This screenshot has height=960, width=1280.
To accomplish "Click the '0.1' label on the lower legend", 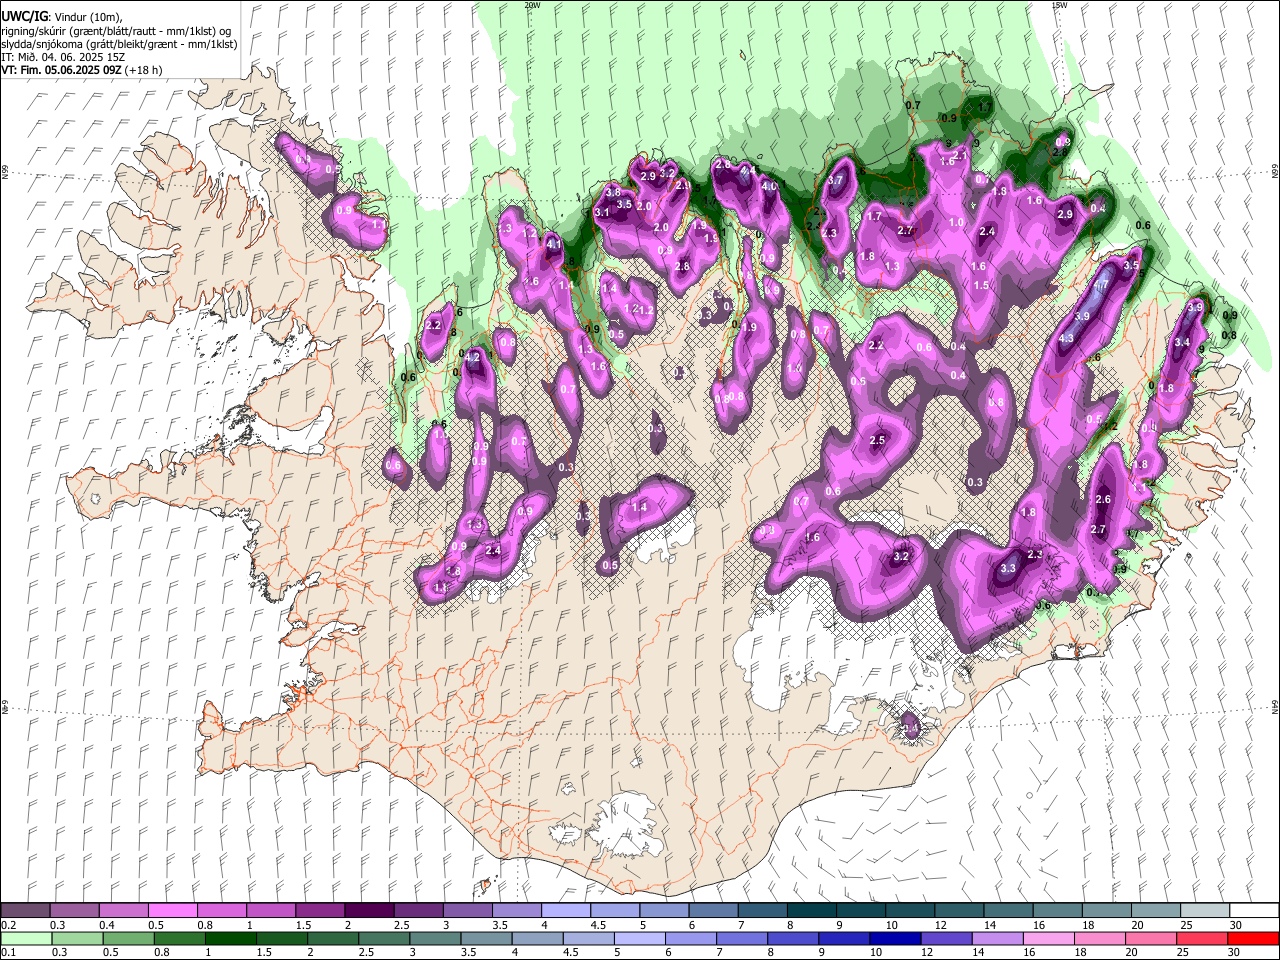I will (x=8, y=952).
